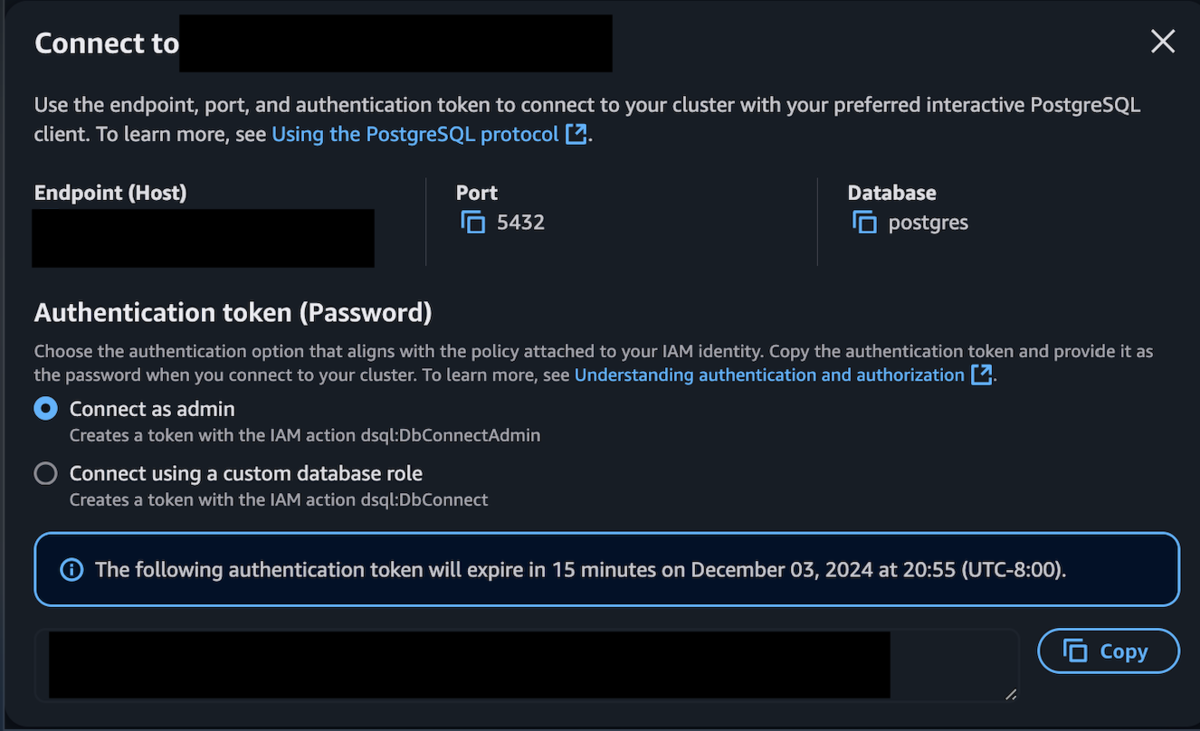Copy the database name using its copy icon
Viewport: 1200px width, 731px height.
864,222
